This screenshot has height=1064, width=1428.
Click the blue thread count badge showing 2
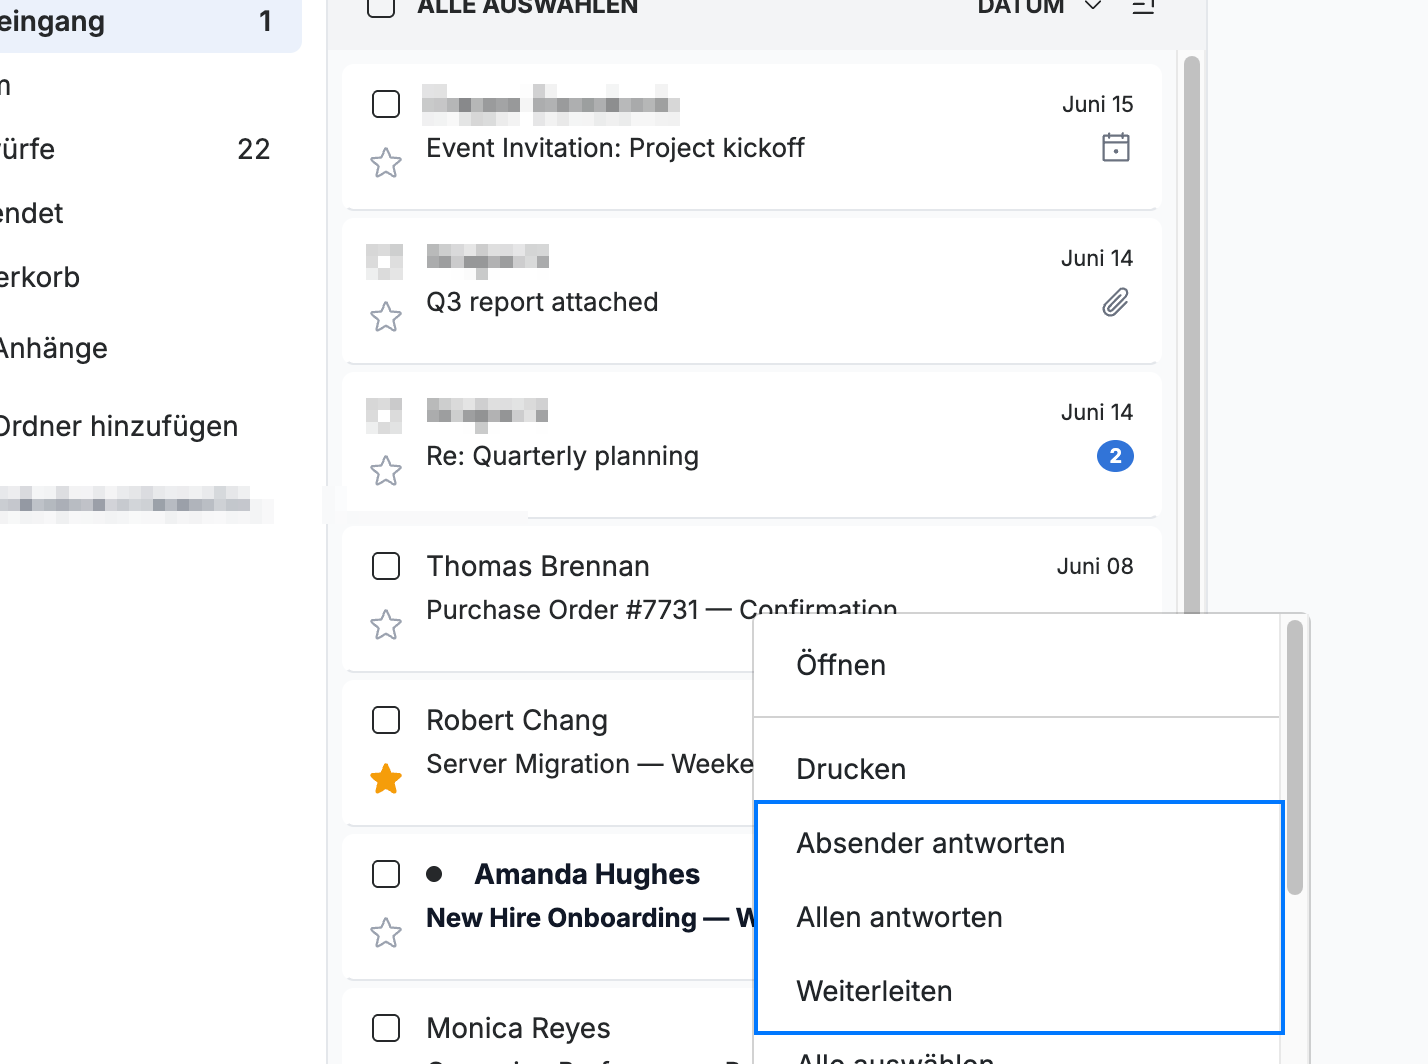[1115, 456]
